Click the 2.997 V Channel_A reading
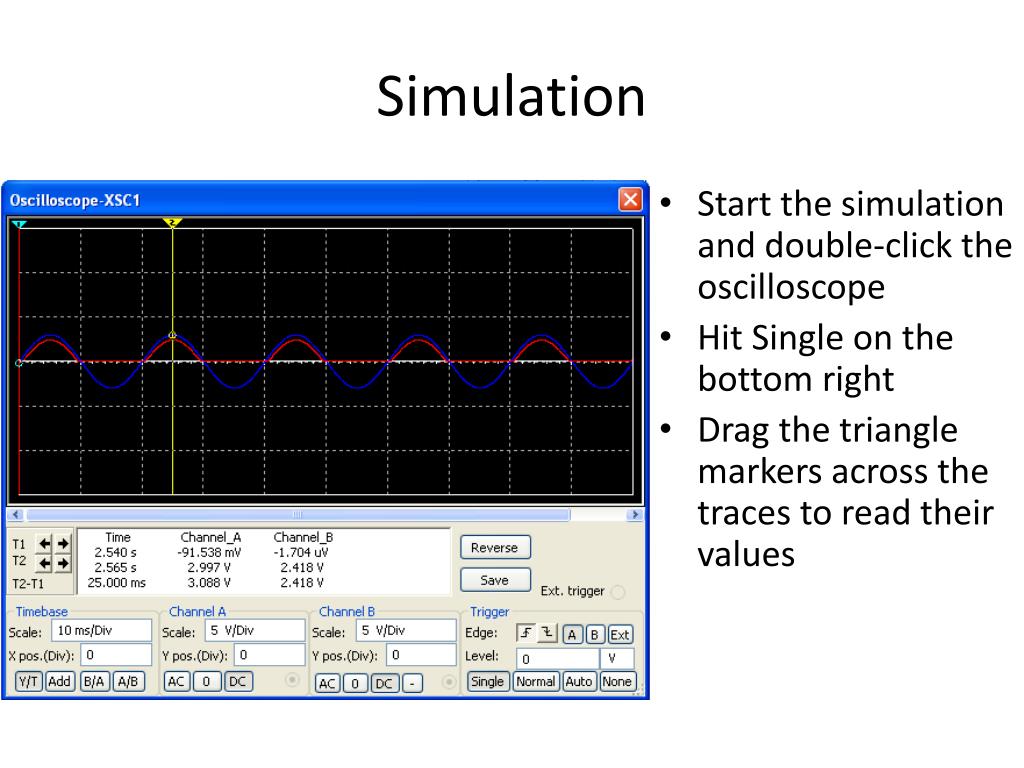The image size is (1024, 768). pyautogui.click(x=209, y=568)
